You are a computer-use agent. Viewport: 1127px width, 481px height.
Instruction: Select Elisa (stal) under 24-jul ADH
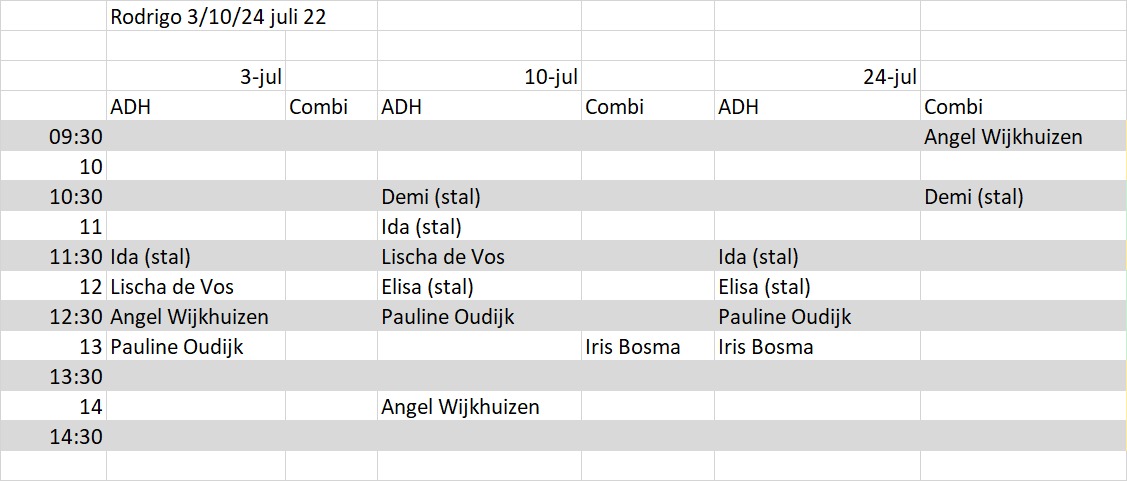[x=764, y=287]
